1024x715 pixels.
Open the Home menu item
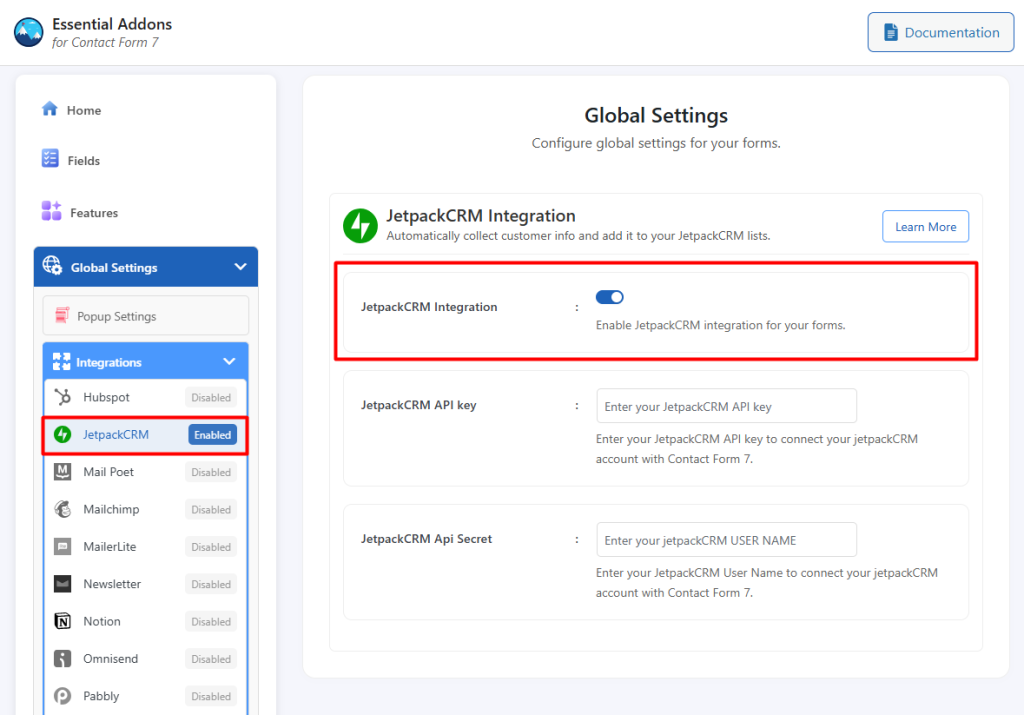coord(84,110)
